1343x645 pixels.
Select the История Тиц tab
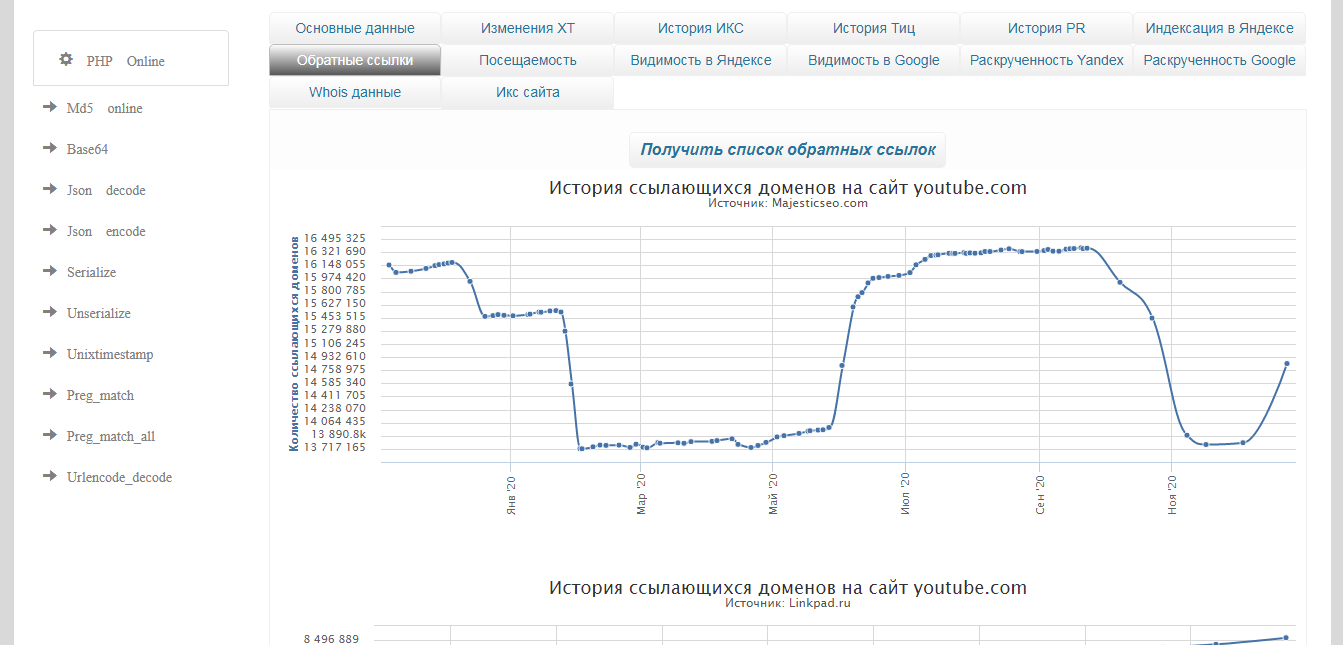point(874,28)
